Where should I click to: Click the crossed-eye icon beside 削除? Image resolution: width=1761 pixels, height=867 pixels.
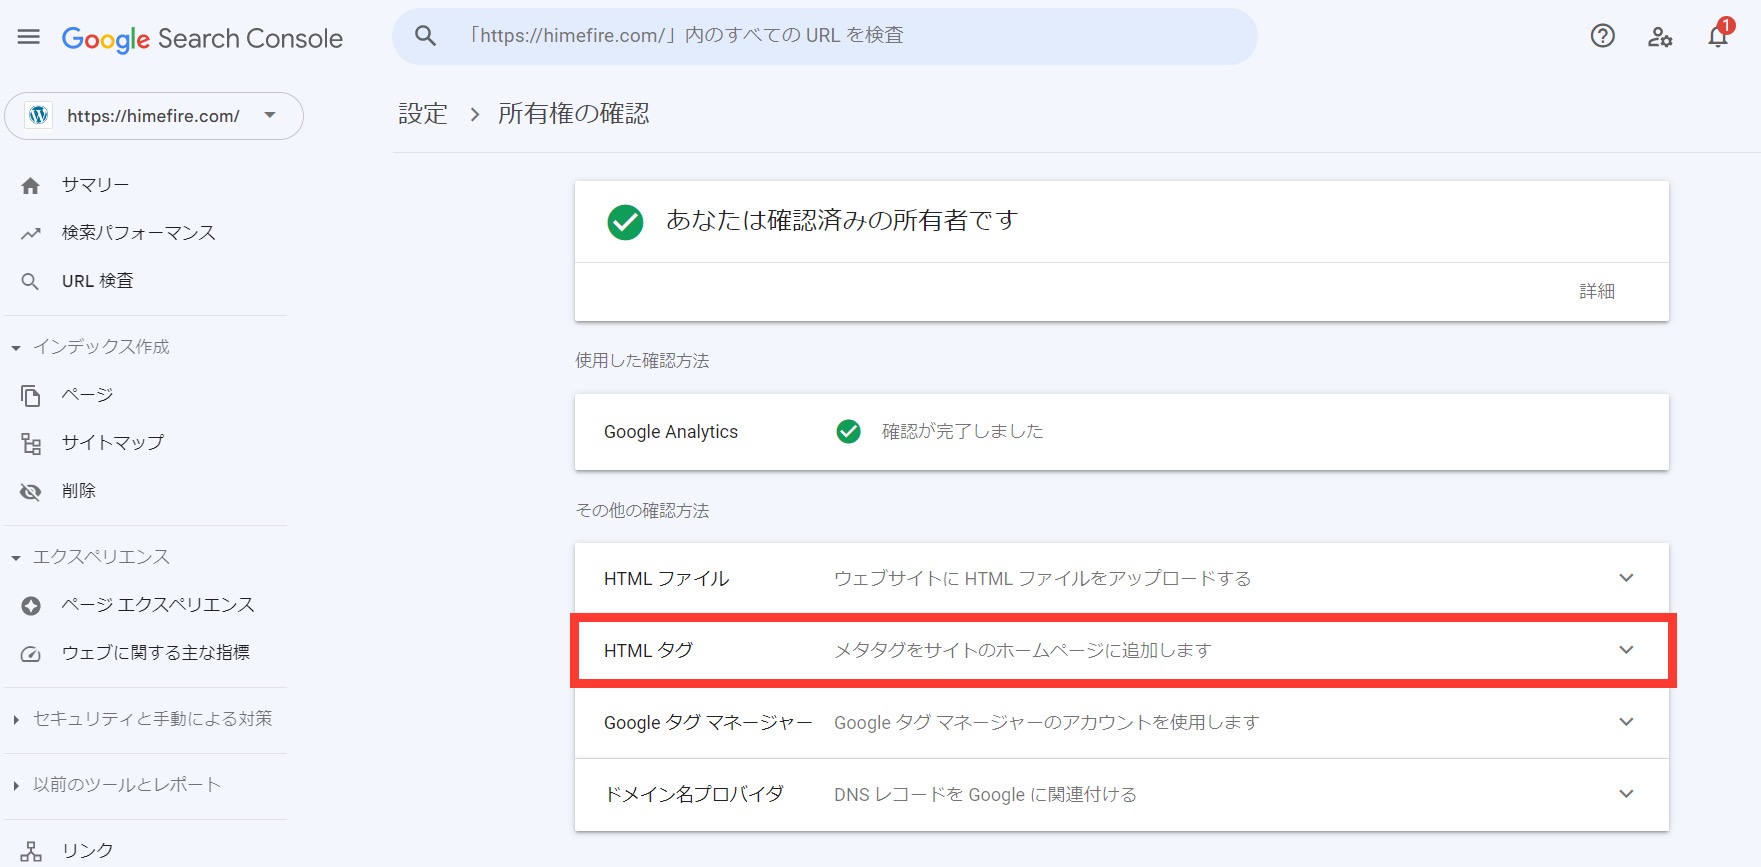click(31, 491)
